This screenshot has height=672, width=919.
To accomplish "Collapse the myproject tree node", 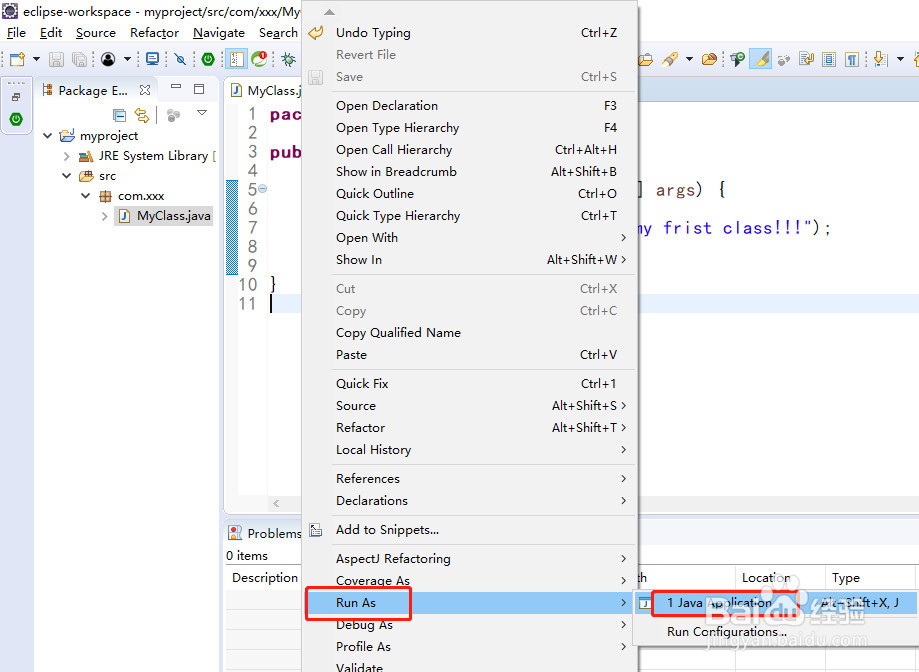I will 47,135.
